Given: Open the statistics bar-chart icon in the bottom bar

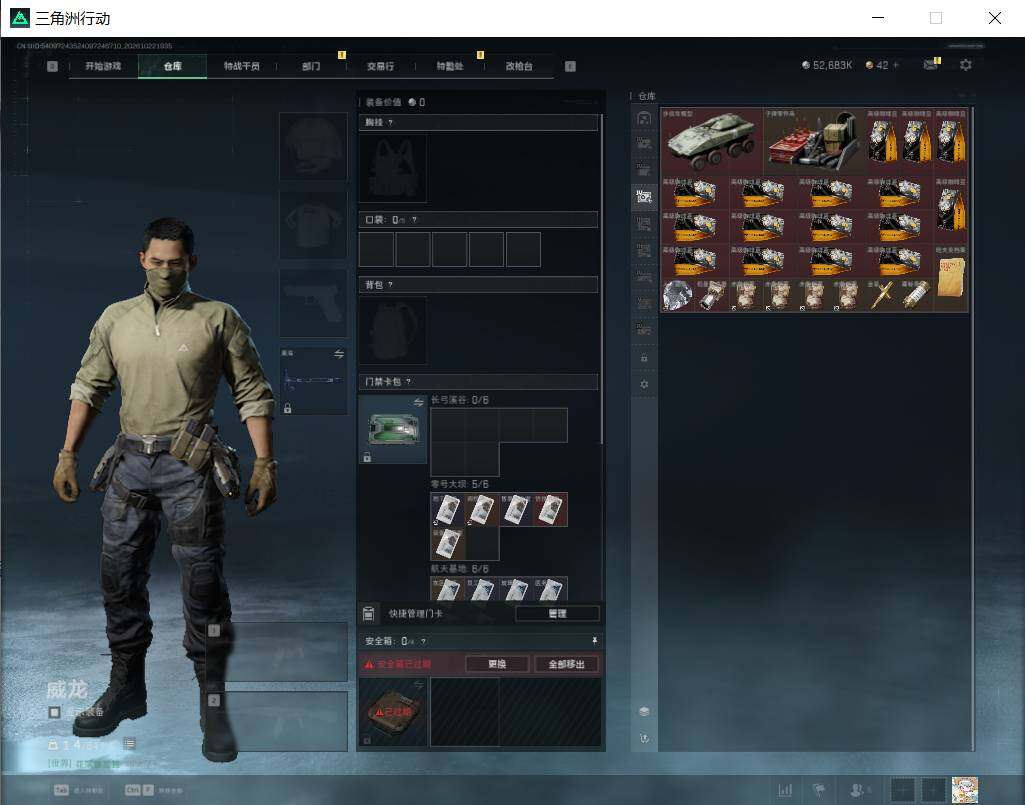Looking at the screenshot, I should 785,790.
